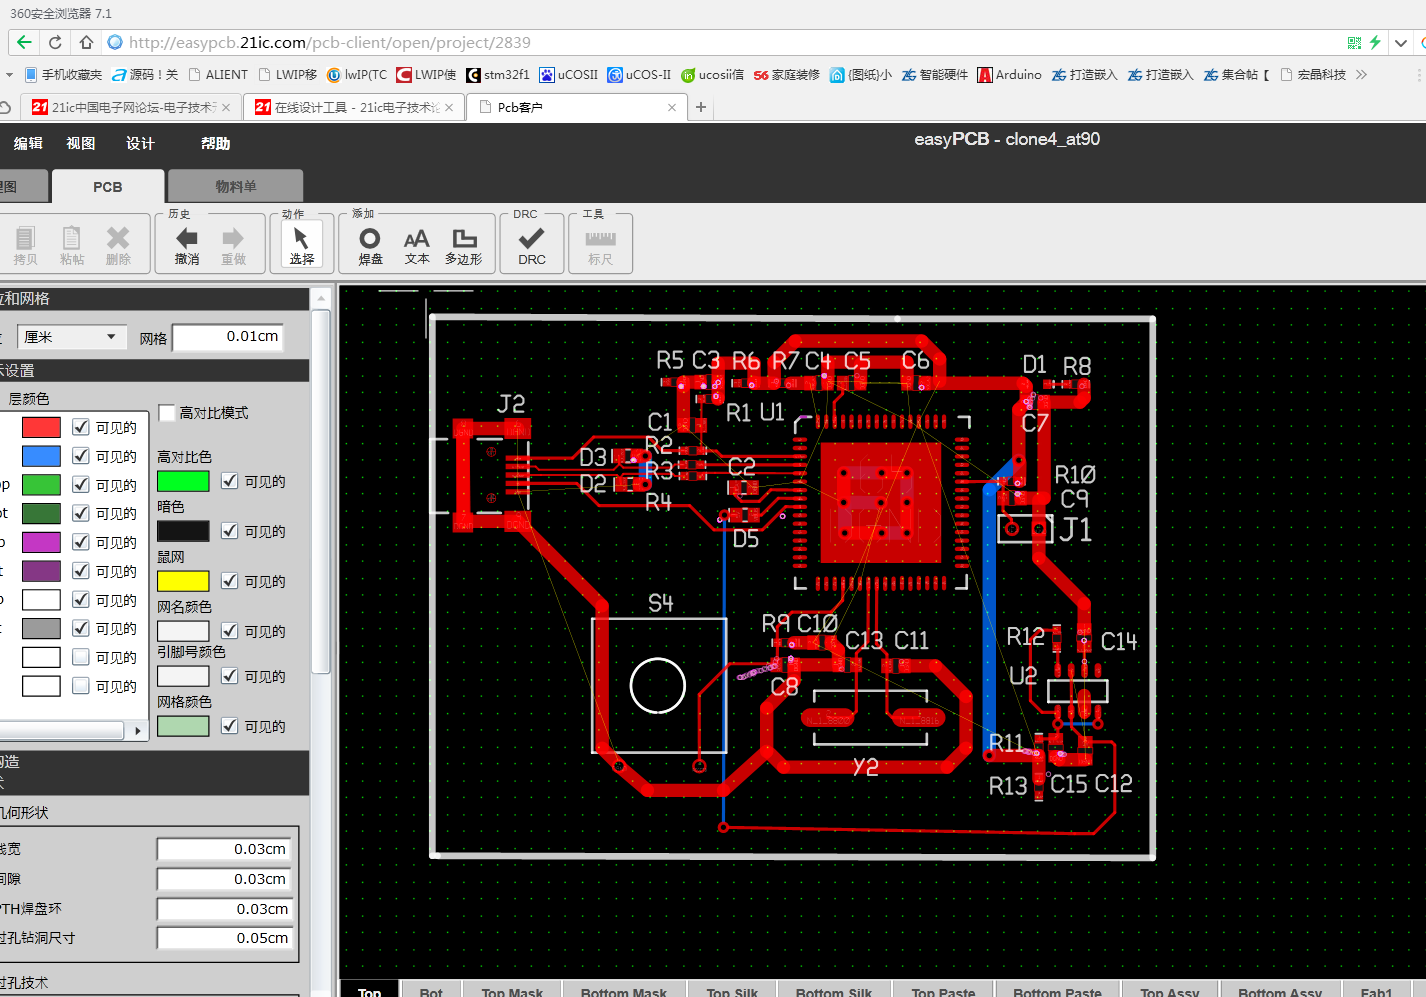Toggle 可见的 checkbox for 高对比色
Image resolution: width=1426 pixels, height=997 pixels.
(229, 481)
